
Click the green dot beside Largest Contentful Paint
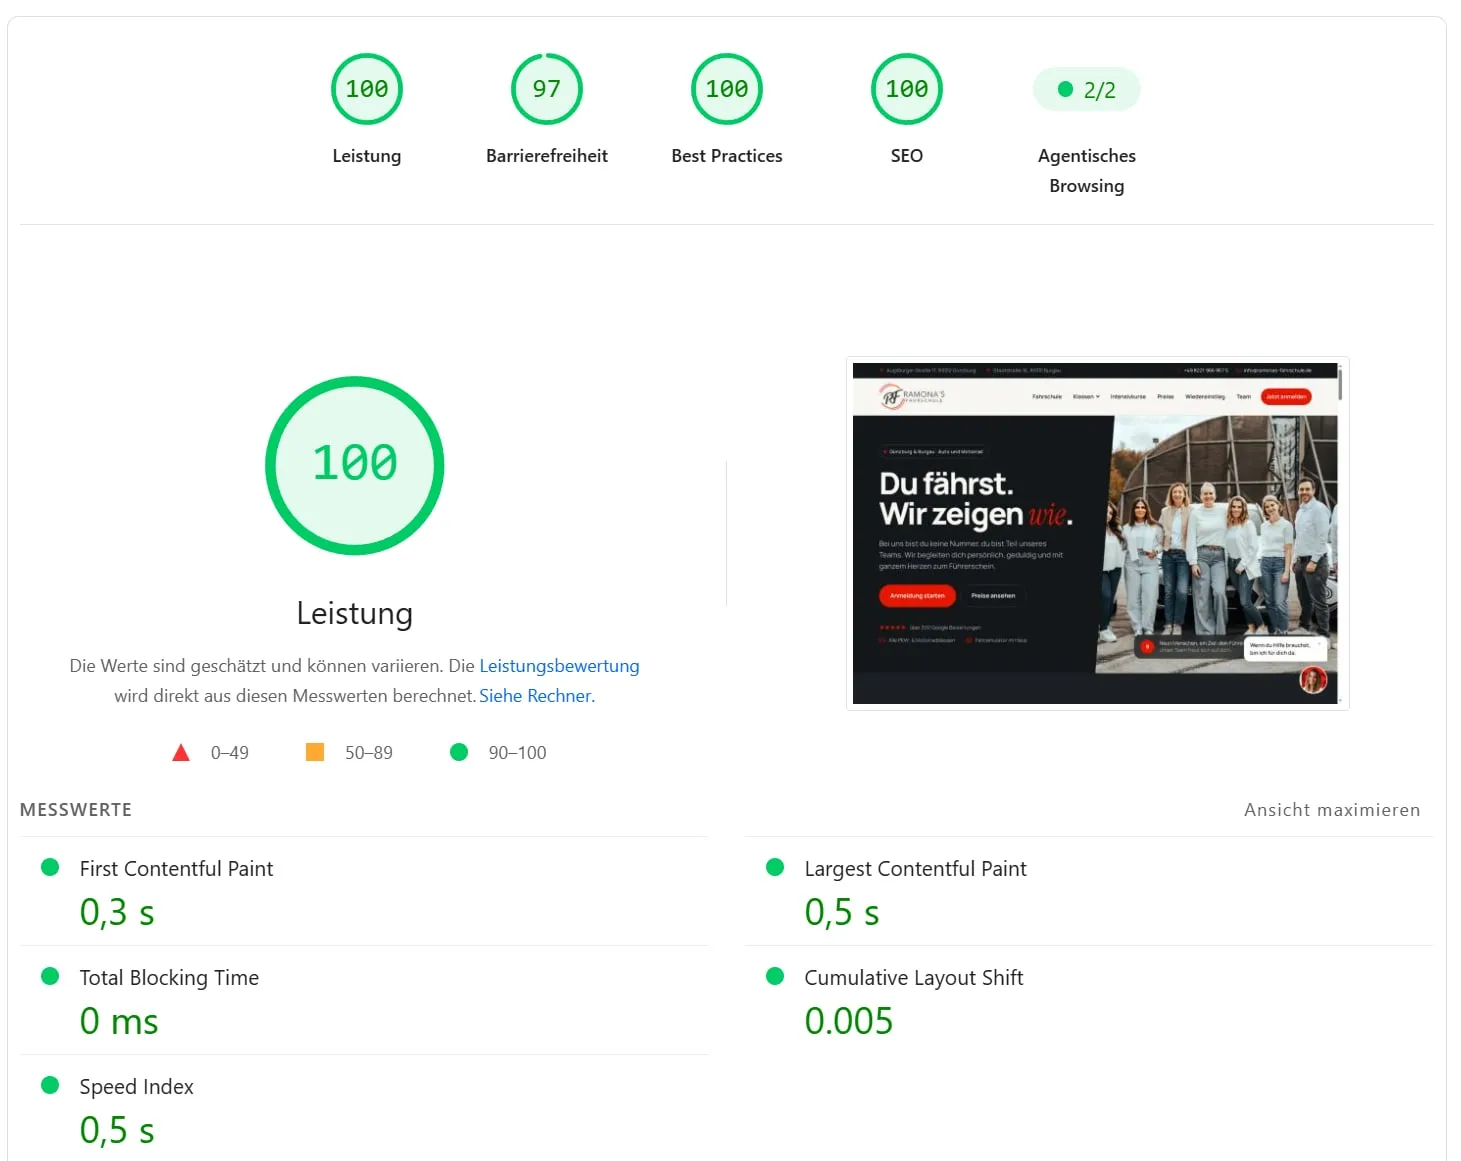pos(775,867)
